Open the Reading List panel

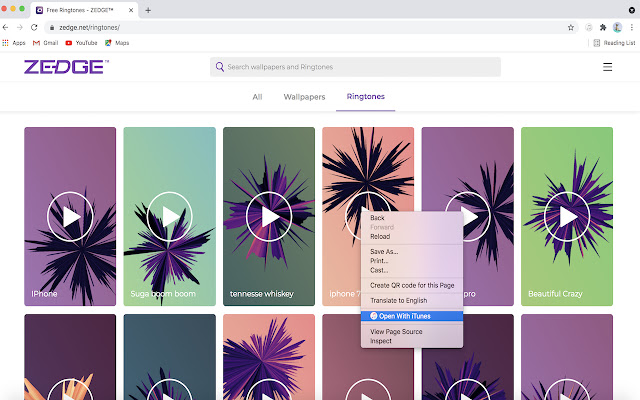(x=613, y=43)
